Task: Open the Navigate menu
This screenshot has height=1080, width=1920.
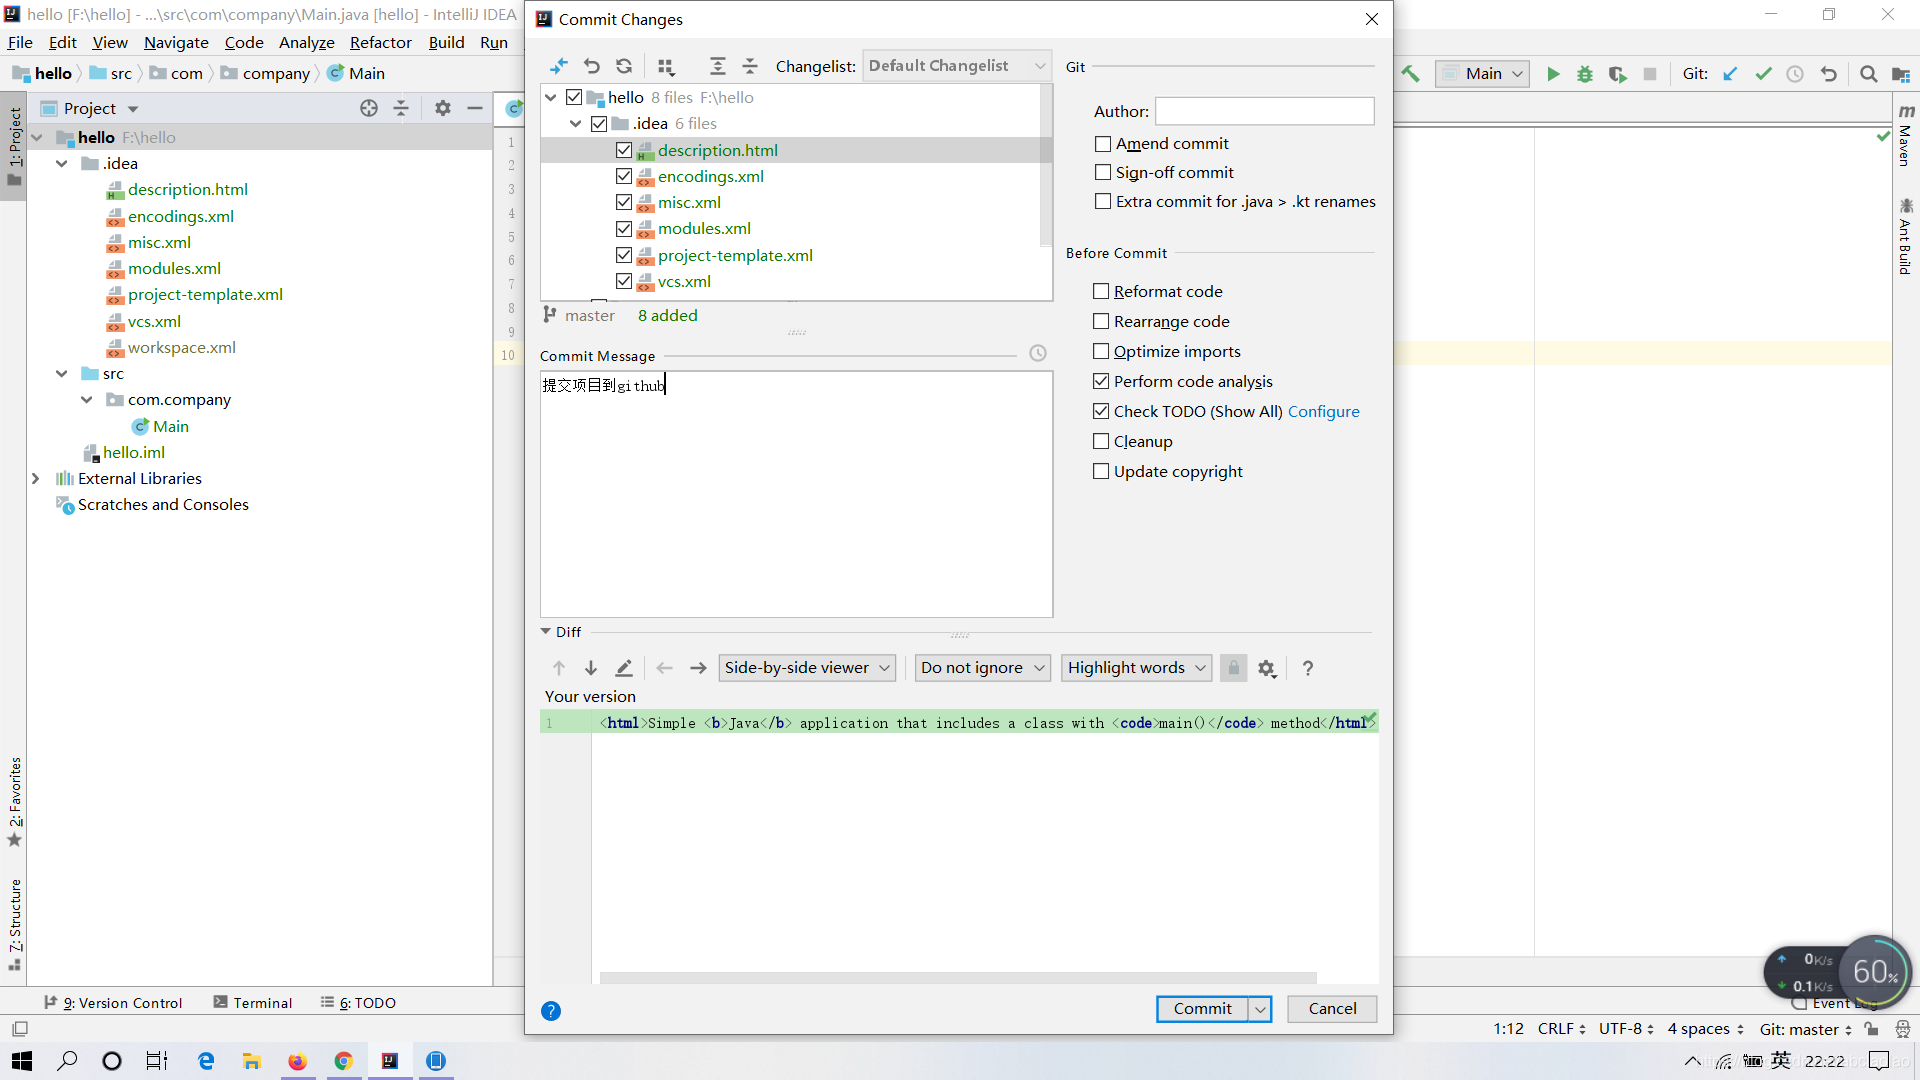Action: (x=176, y=43)
